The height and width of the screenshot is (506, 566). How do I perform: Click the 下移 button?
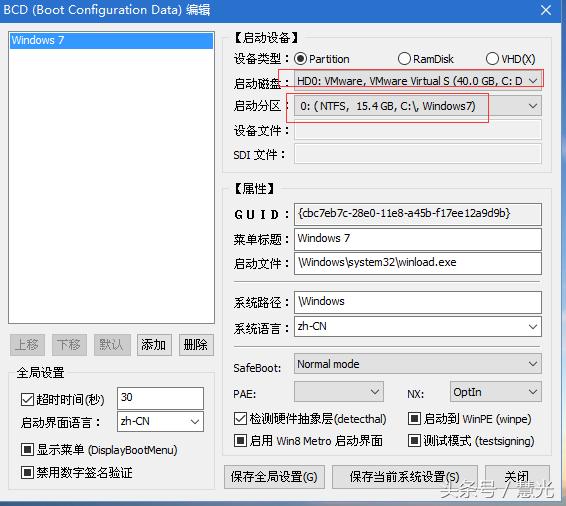69,345
